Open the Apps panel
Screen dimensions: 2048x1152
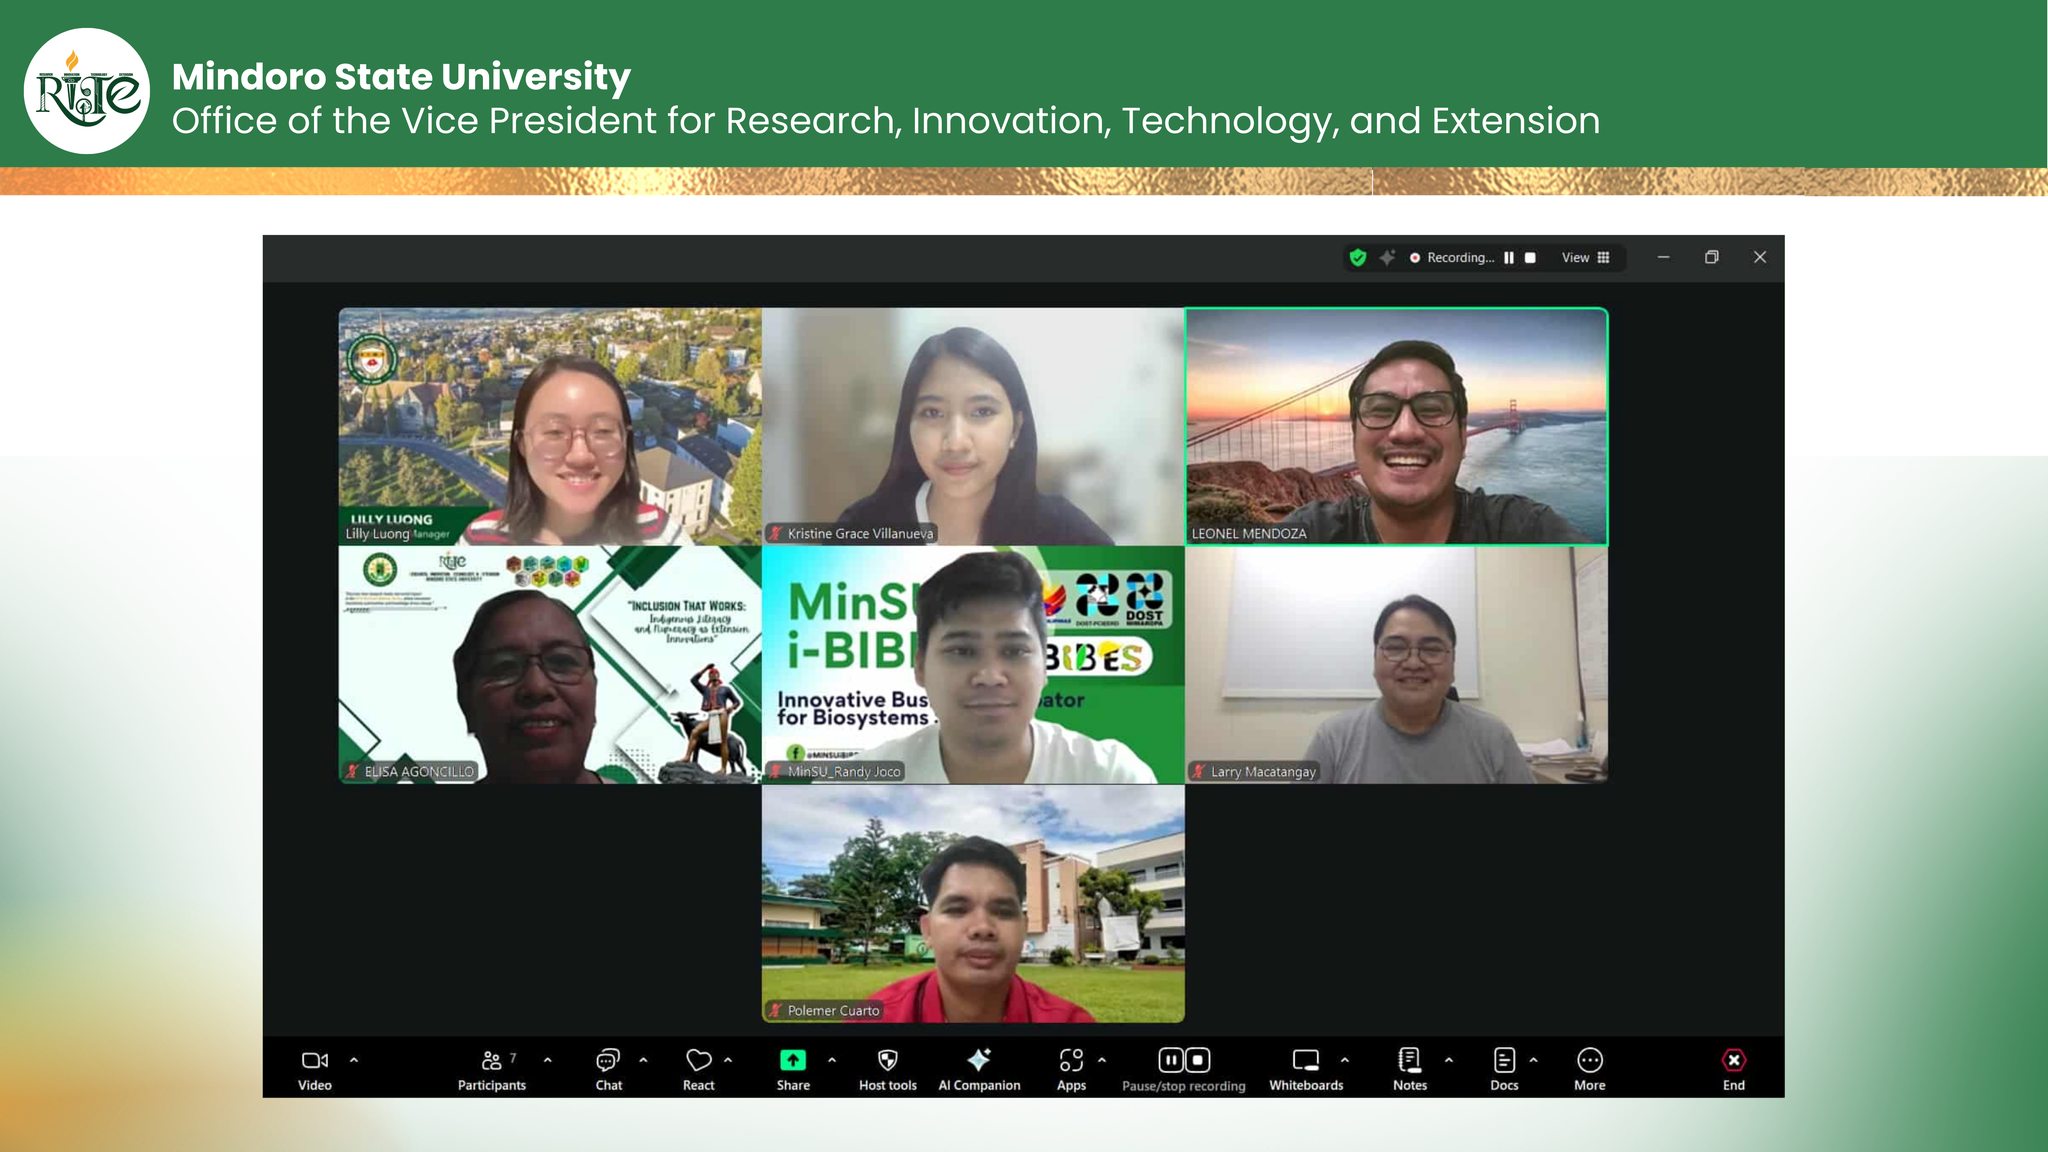1070,1062
